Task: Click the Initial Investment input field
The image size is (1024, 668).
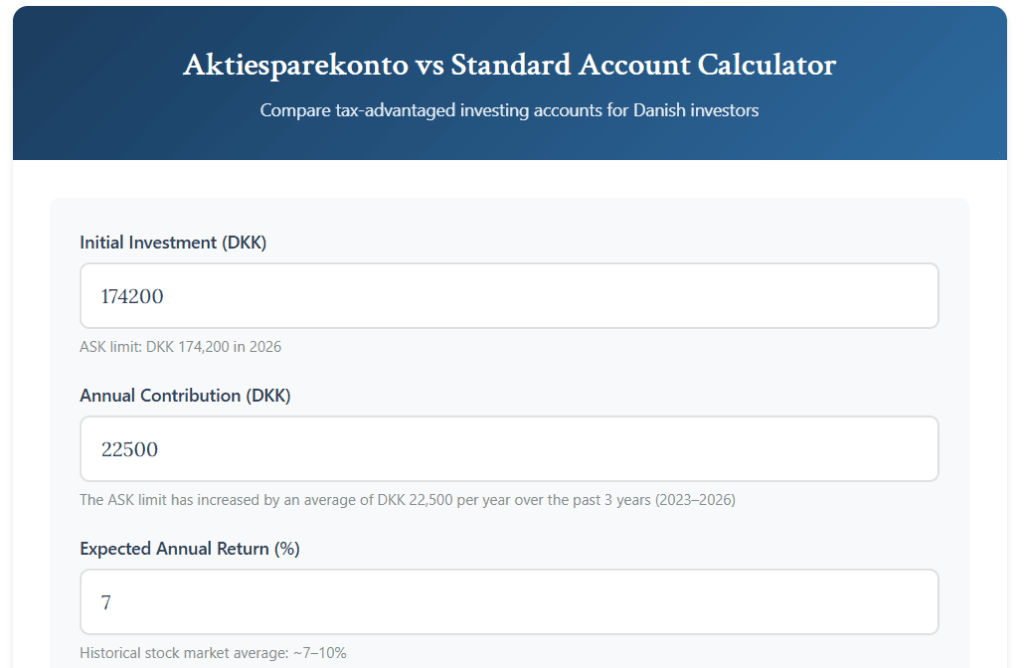Action: pos(509,295)
